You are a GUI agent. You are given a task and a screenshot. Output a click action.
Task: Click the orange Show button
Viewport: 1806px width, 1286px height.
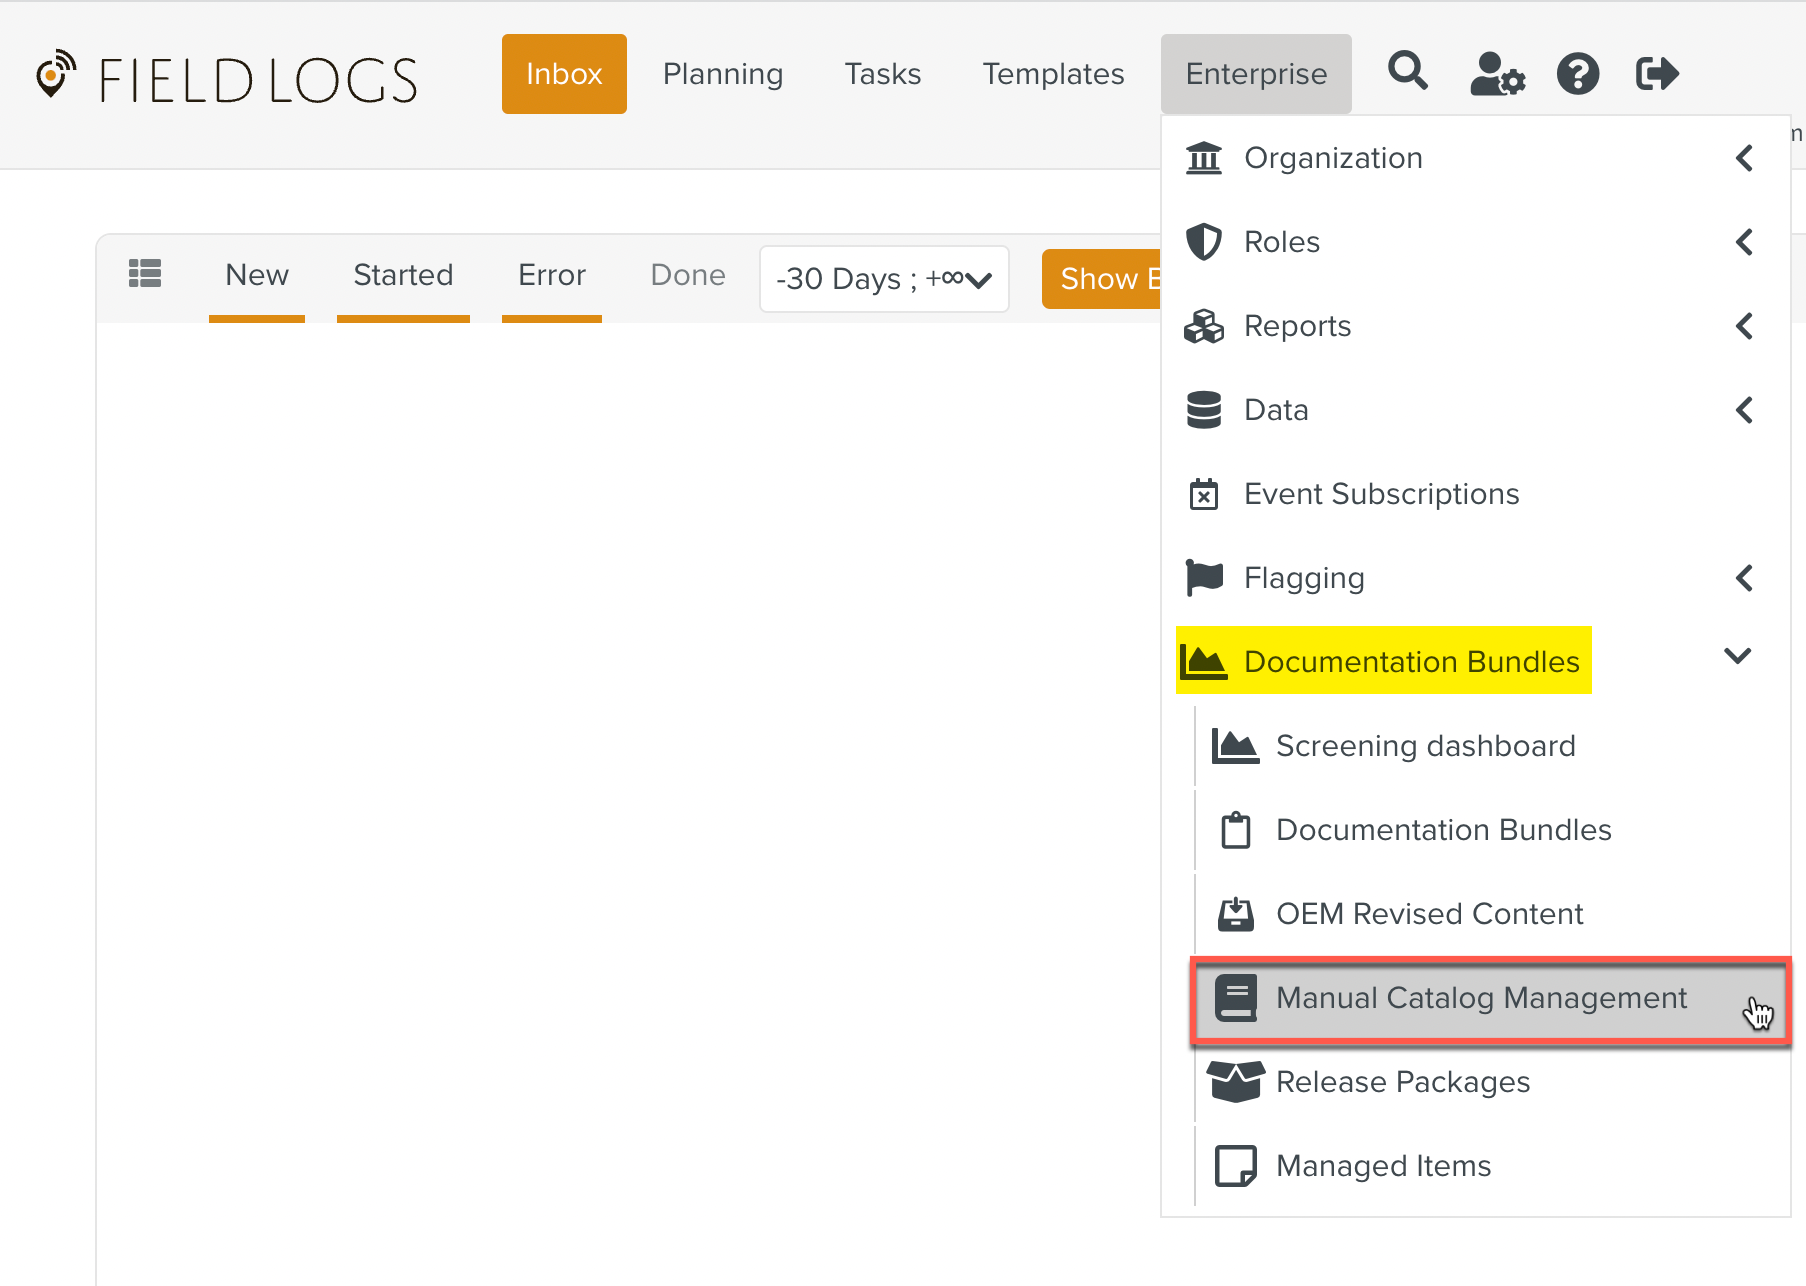click(x=1102, y=279)
